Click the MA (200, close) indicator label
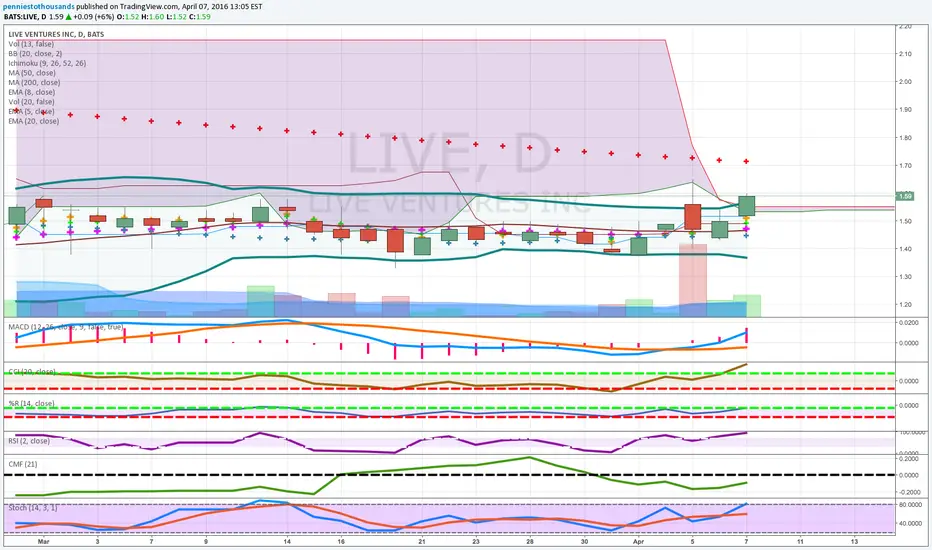Image resolution: width=932 pixels, height=550 pixels. [34, 82]
